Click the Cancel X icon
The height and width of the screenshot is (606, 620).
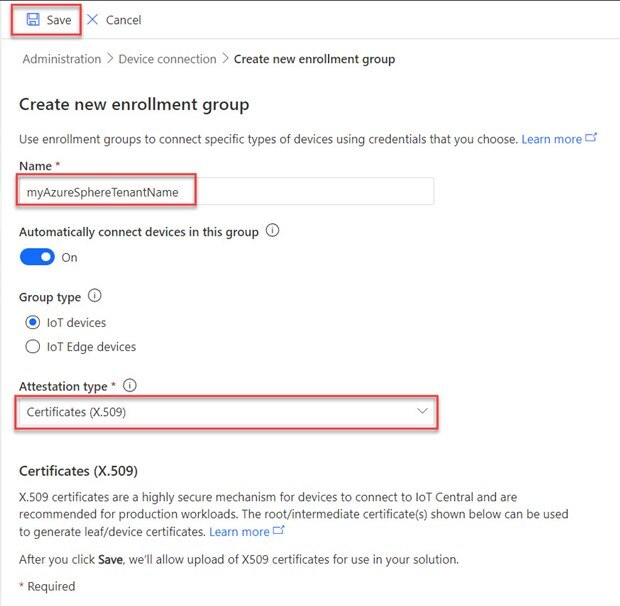93,20
